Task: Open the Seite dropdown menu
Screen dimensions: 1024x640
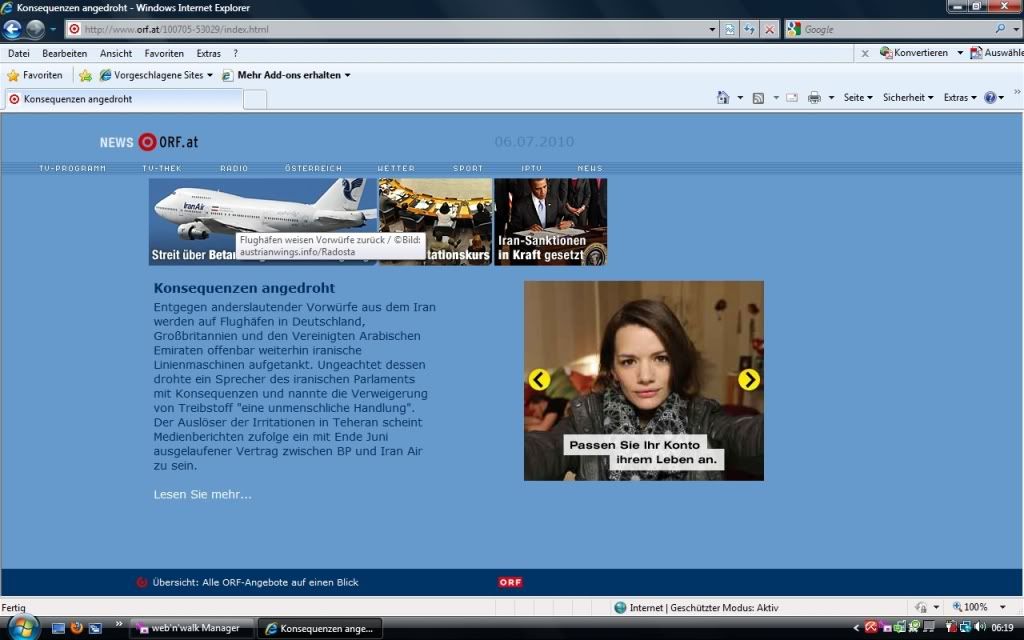Action: tap(858, 98)
